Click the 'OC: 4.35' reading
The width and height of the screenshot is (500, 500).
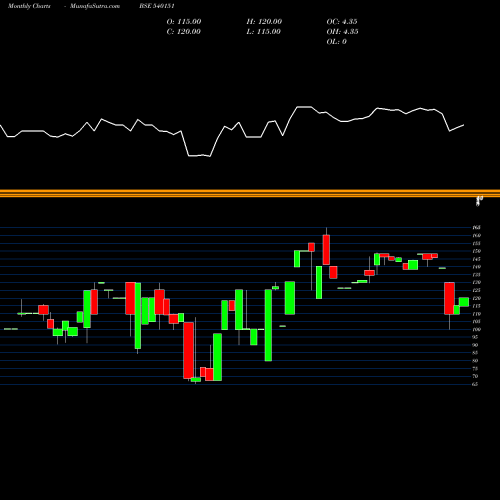[x=342, y=22]
